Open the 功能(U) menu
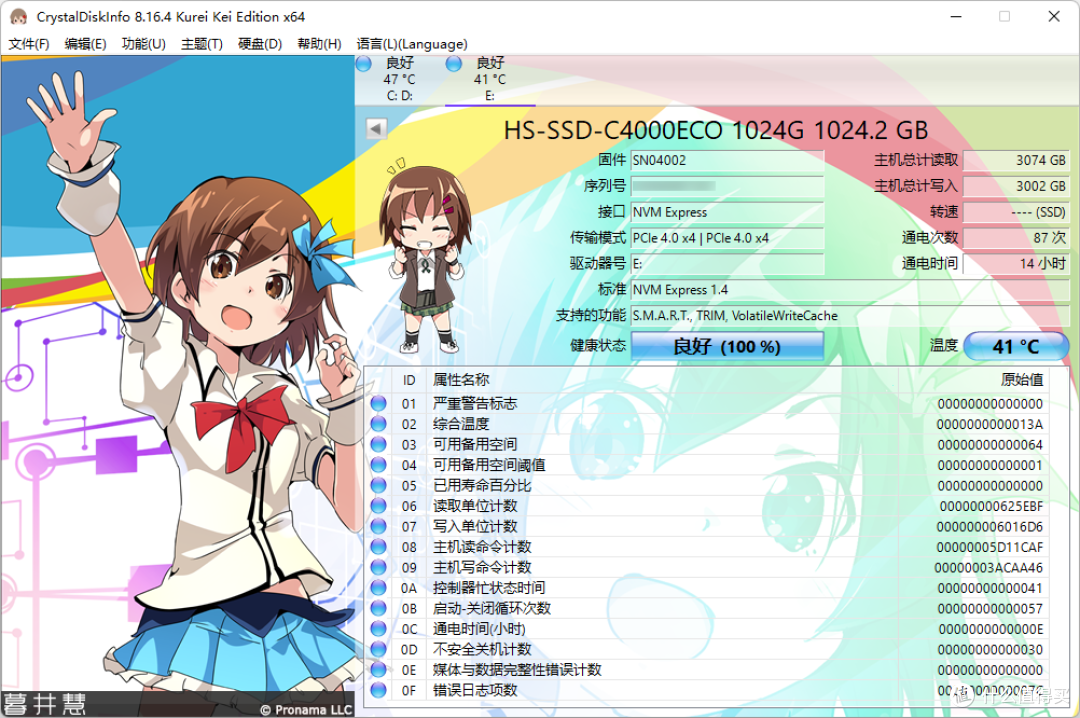 pos(143,44)
